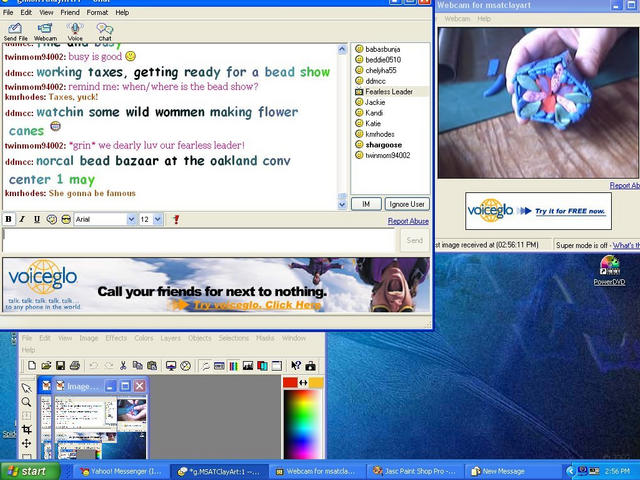Screen dimensions: 640x480
Task: Click the Copy icon in Paint Shop Pro
Action: [138, 366]
